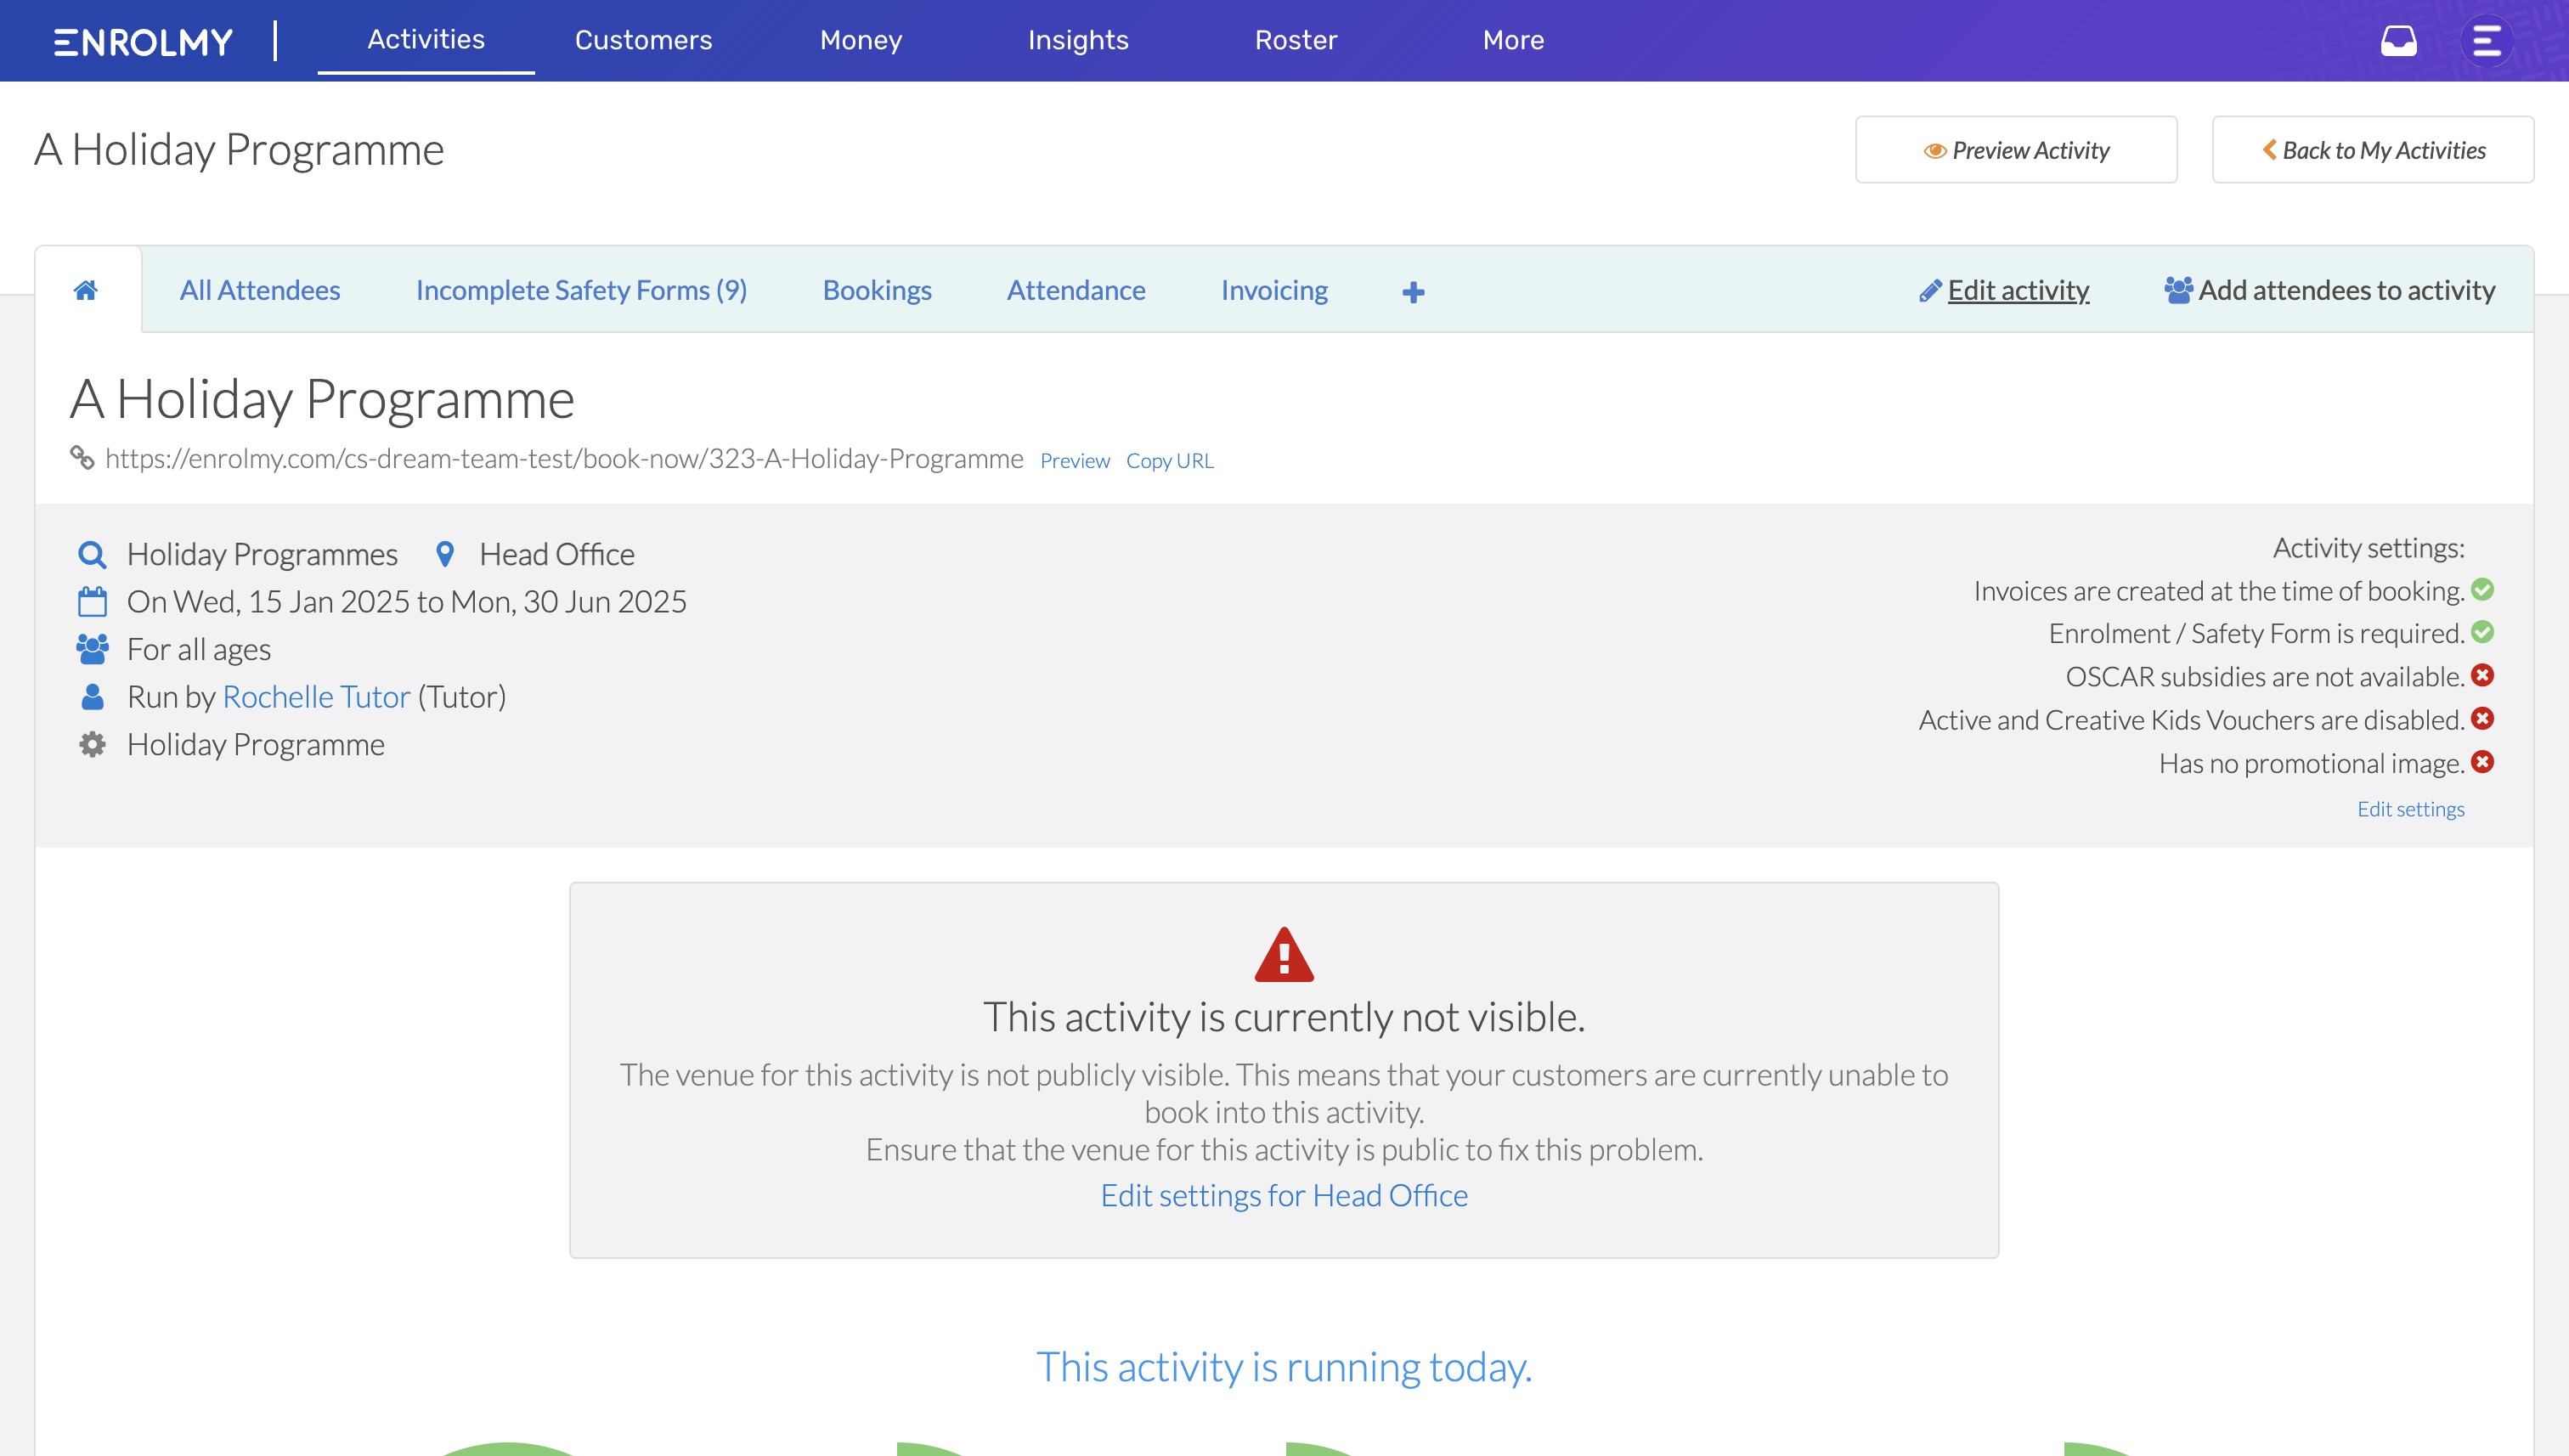Image resolution: width=2569 pixels, height=1456 pixels.
Task: Open the hamburger account menu icon
Action: (2487, 41)
